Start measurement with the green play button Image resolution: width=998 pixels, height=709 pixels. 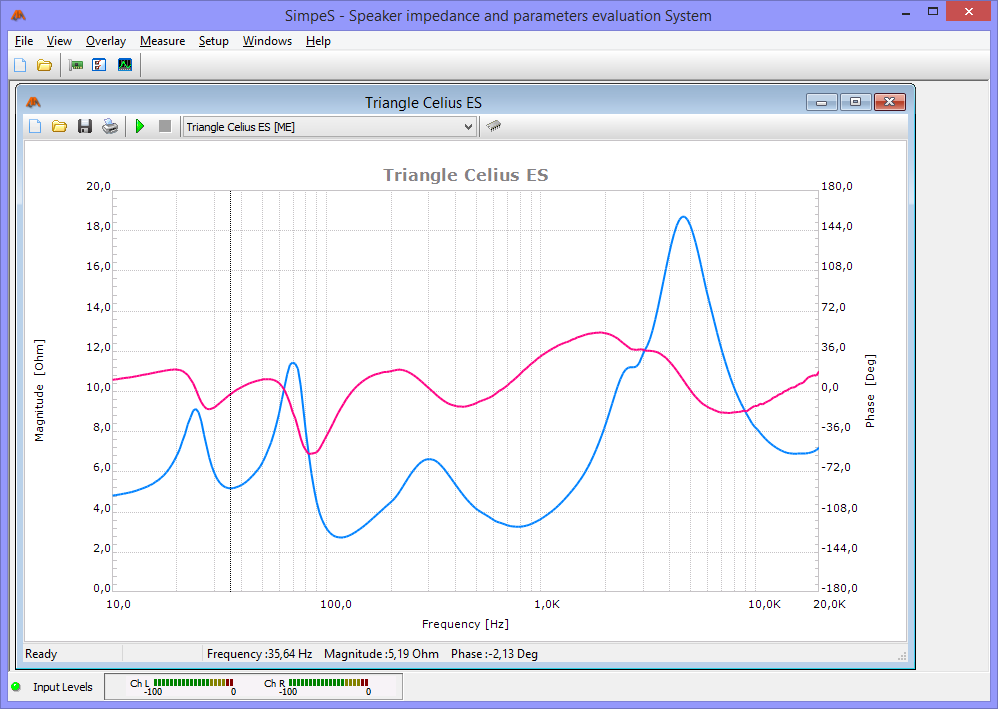tap(140, 126)
